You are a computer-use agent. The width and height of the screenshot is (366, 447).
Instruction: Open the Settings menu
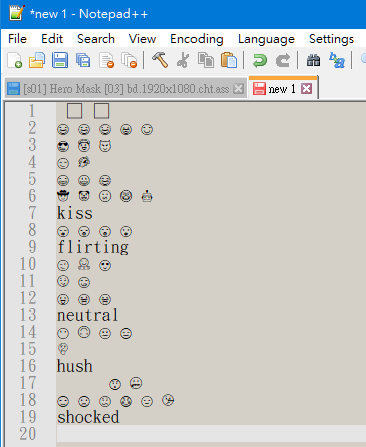pos(331,39)
